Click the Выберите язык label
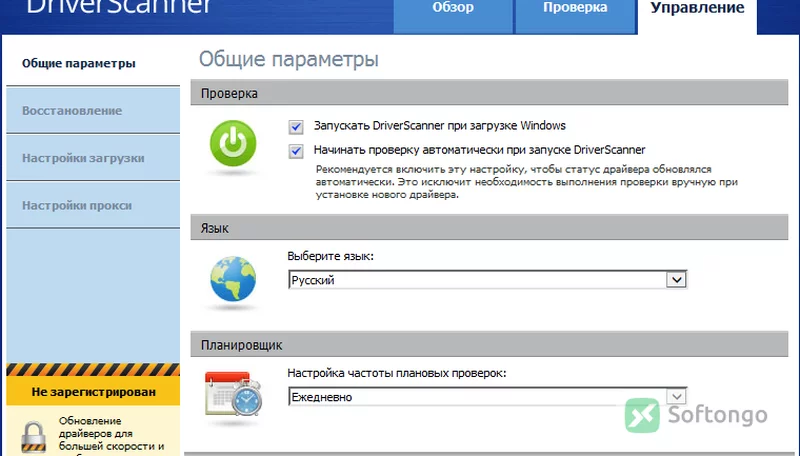 tap(331, 256)
